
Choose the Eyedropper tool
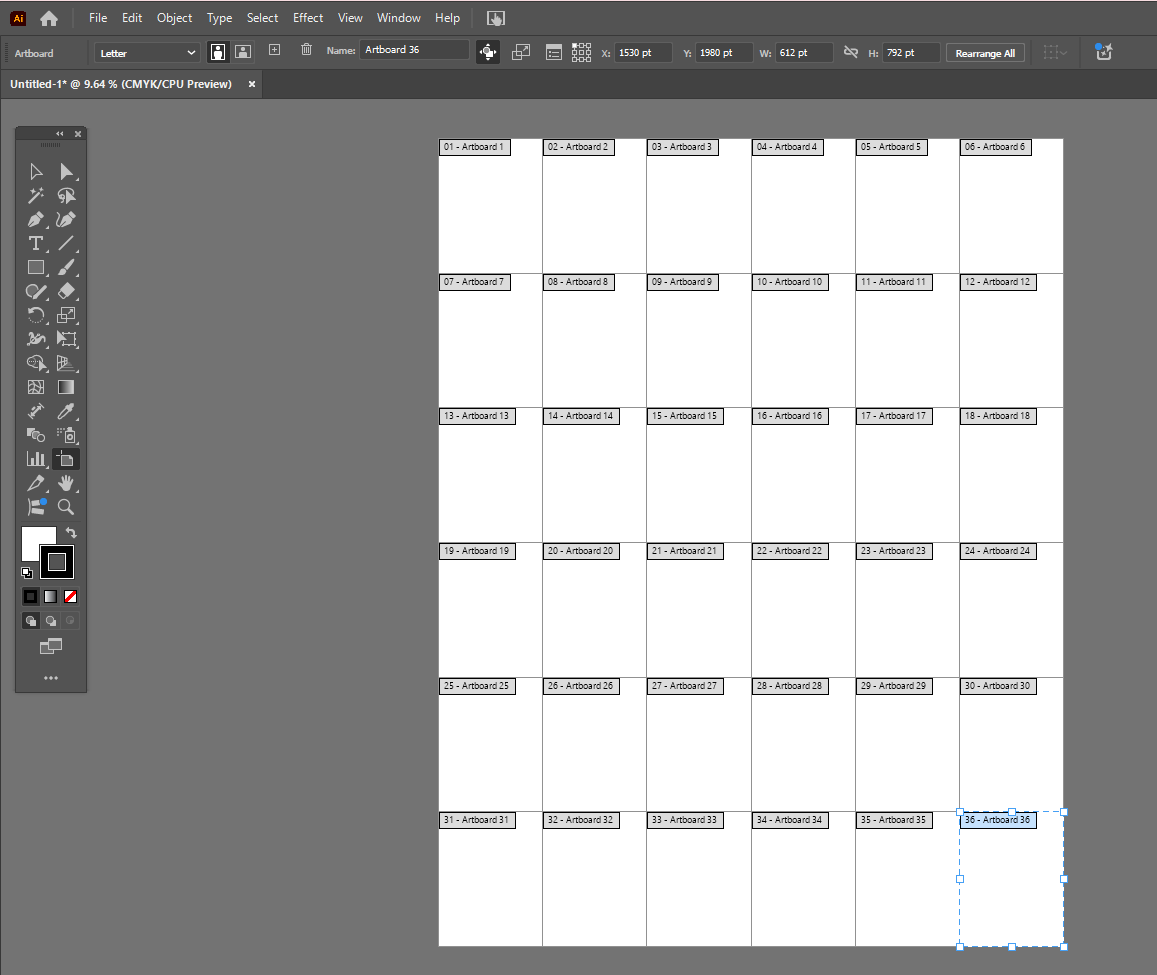[66, 411]
